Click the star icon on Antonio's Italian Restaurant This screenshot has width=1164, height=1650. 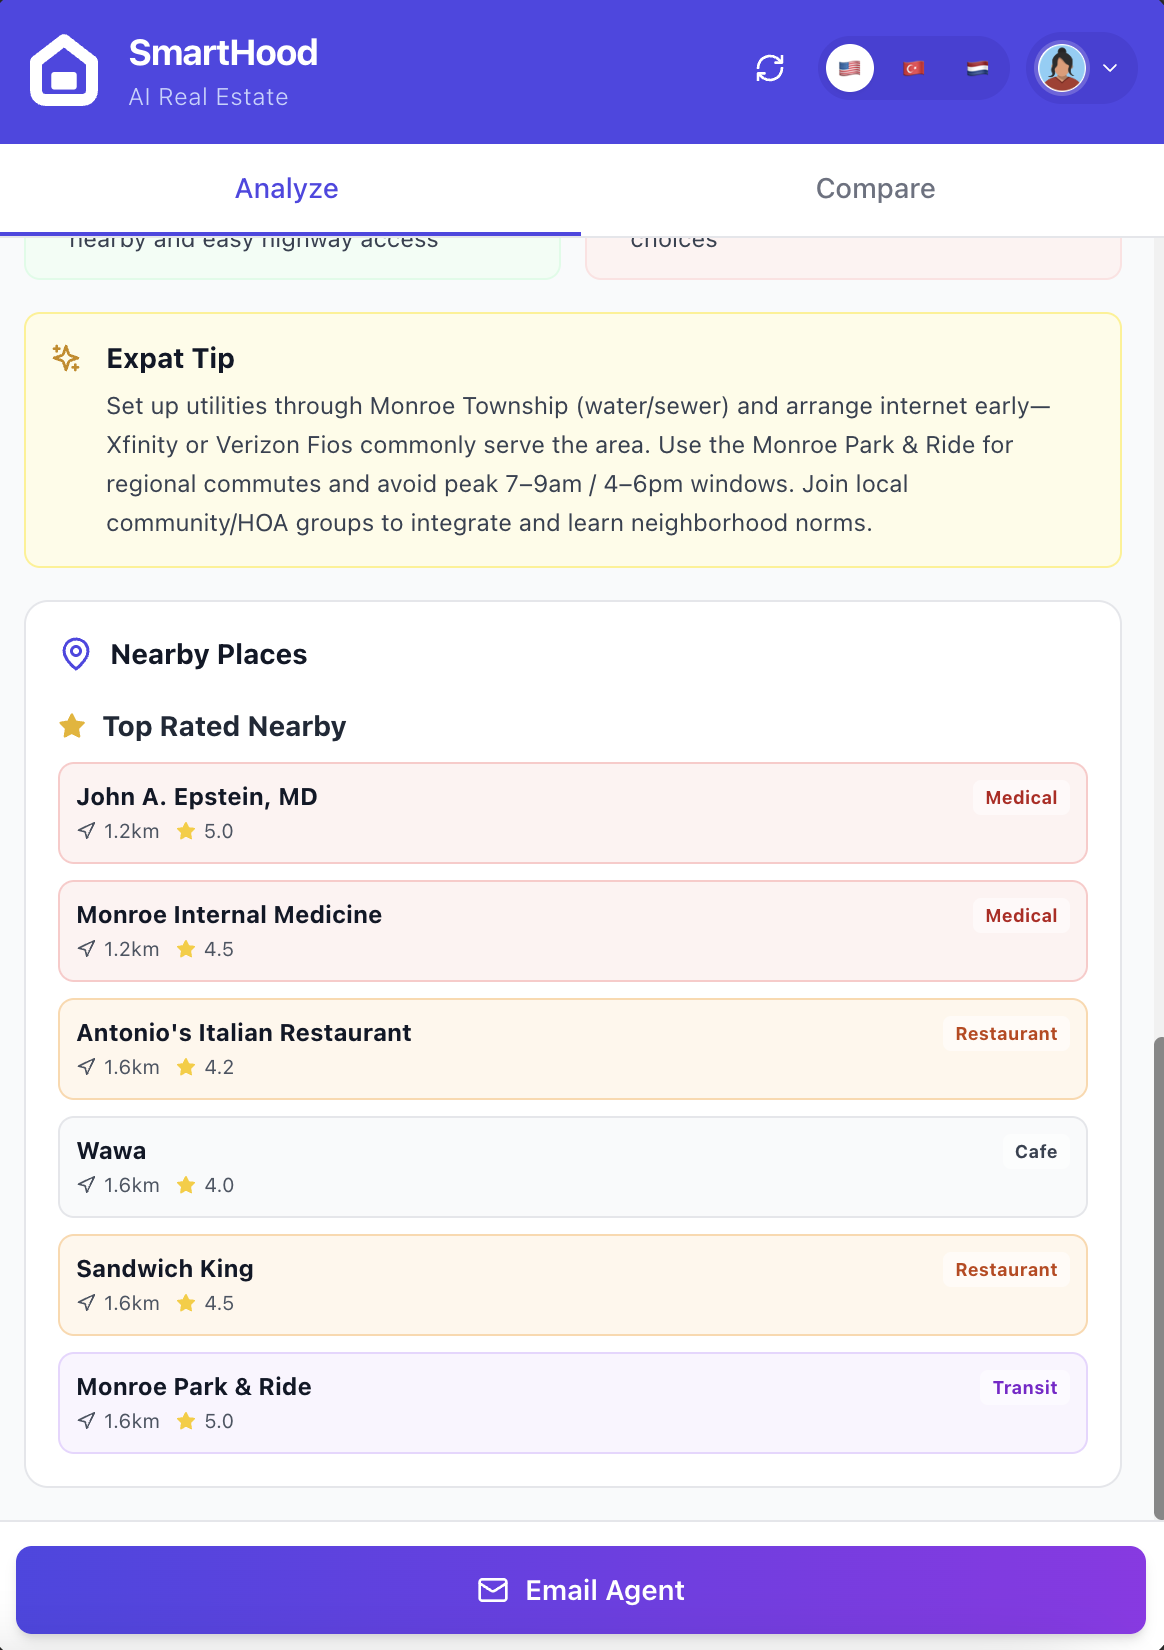pos(186,1067)
